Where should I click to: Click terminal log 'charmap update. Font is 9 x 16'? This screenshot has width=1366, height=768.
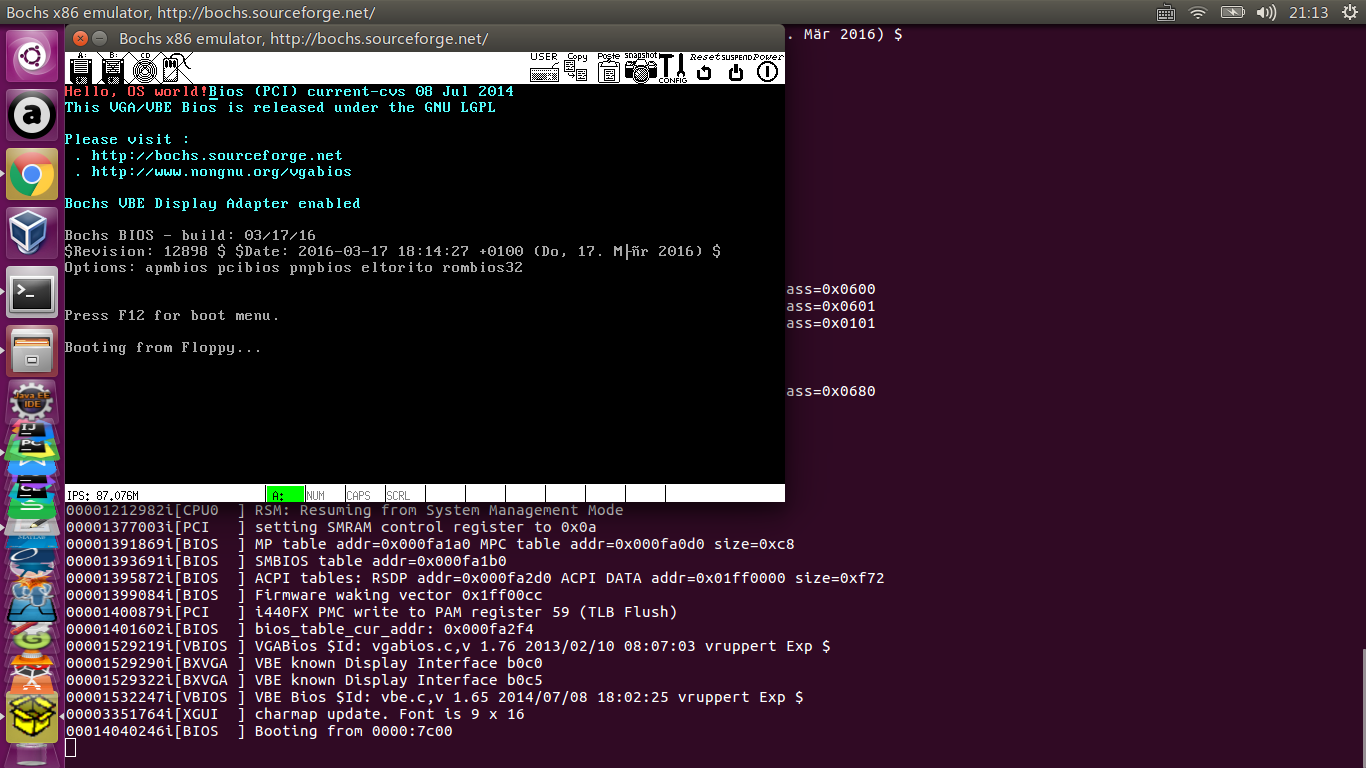tap(389, 714)
